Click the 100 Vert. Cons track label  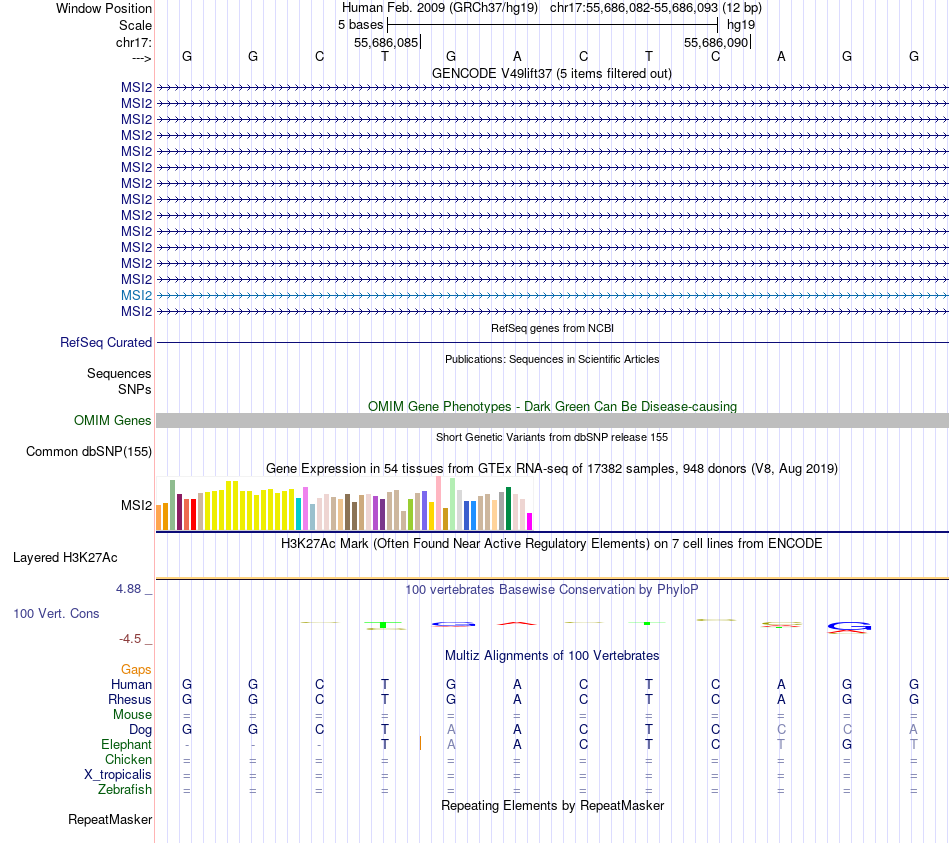click(56, 613)
